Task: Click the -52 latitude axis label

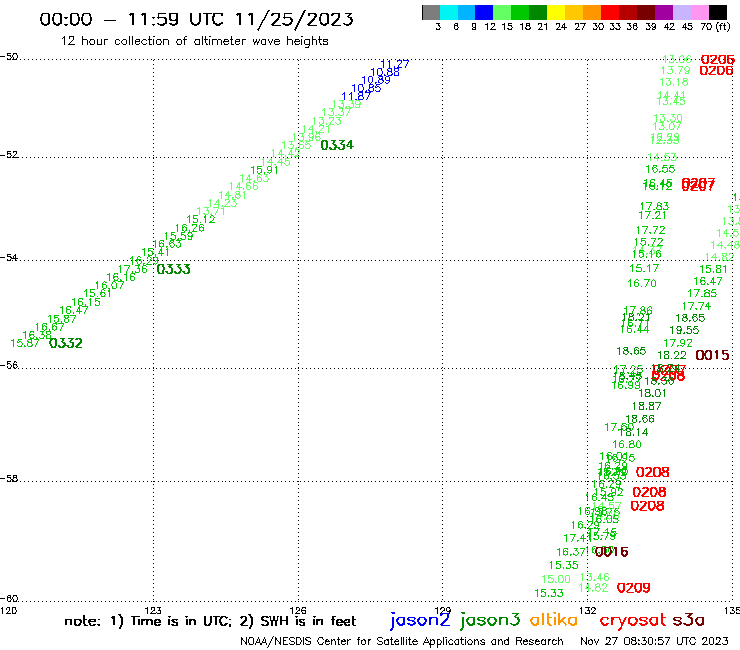Action: pyautogui.click(x=9, y=155)
